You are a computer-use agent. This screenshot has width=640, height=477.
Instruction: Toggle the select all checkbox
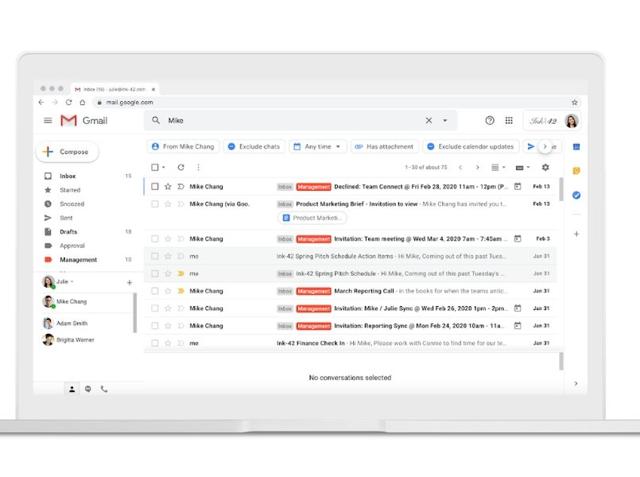155,167
